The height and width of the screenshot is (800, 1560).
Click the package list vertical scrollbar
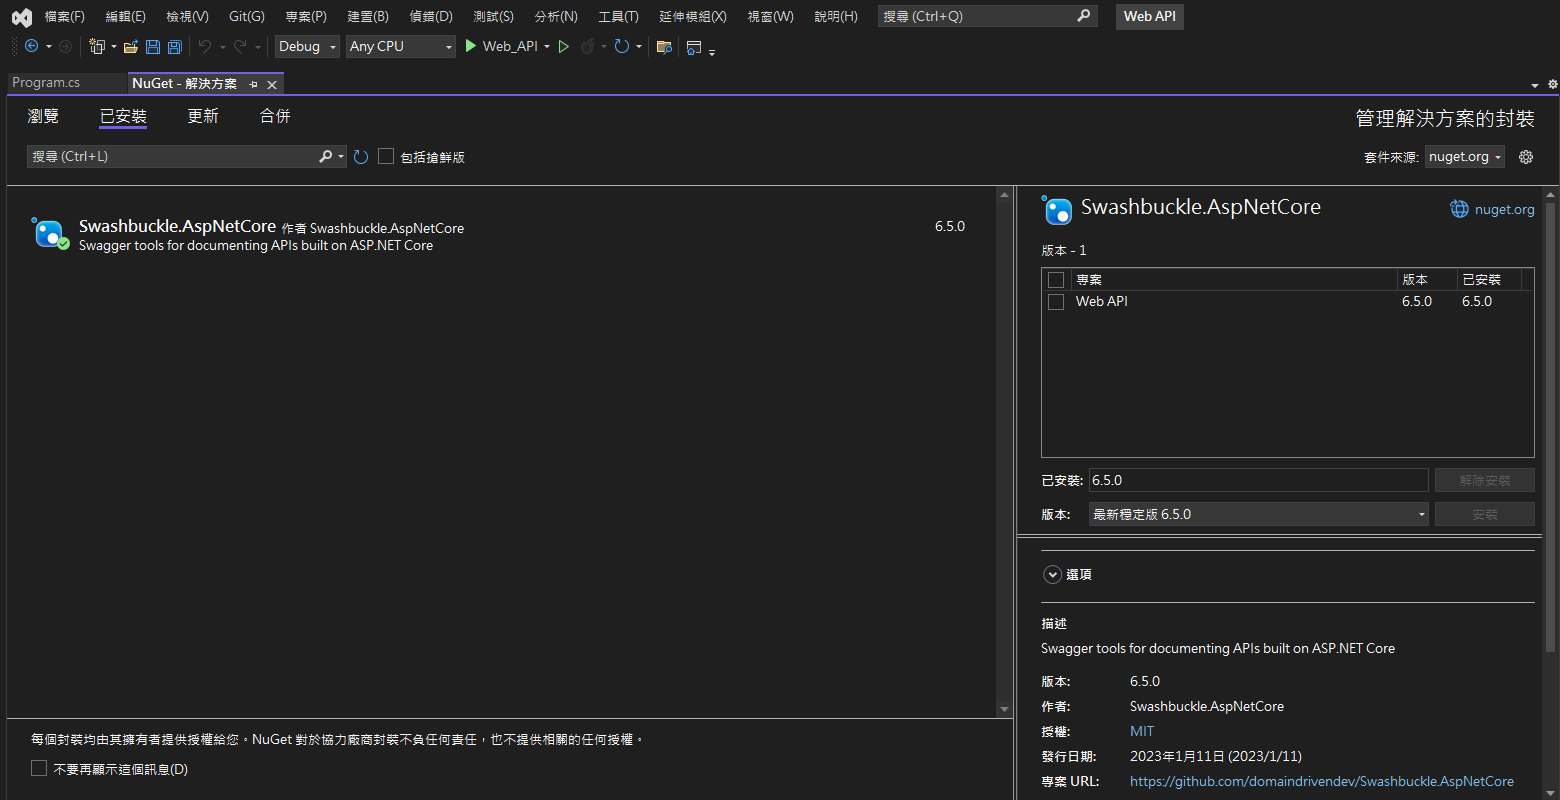(1004, 452)
